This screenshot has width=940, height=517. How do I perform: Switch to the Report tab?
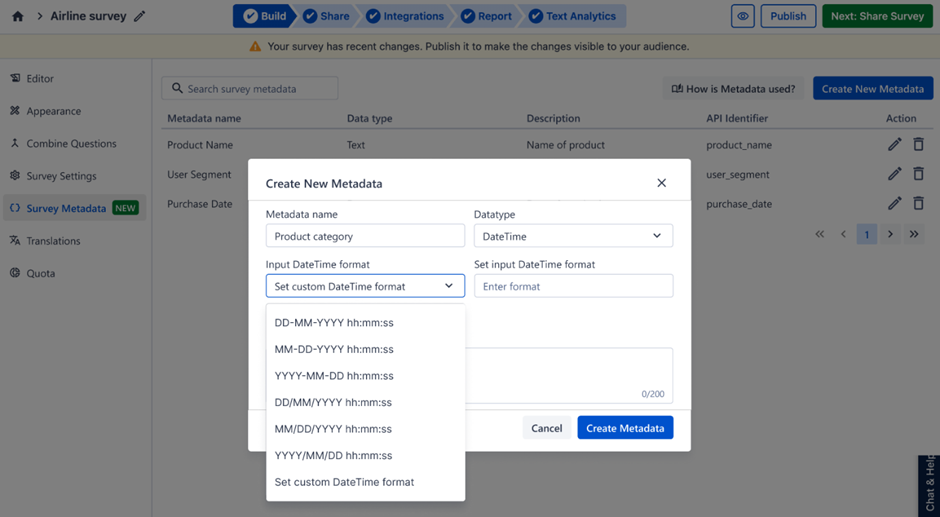click(x=488, y=16)
